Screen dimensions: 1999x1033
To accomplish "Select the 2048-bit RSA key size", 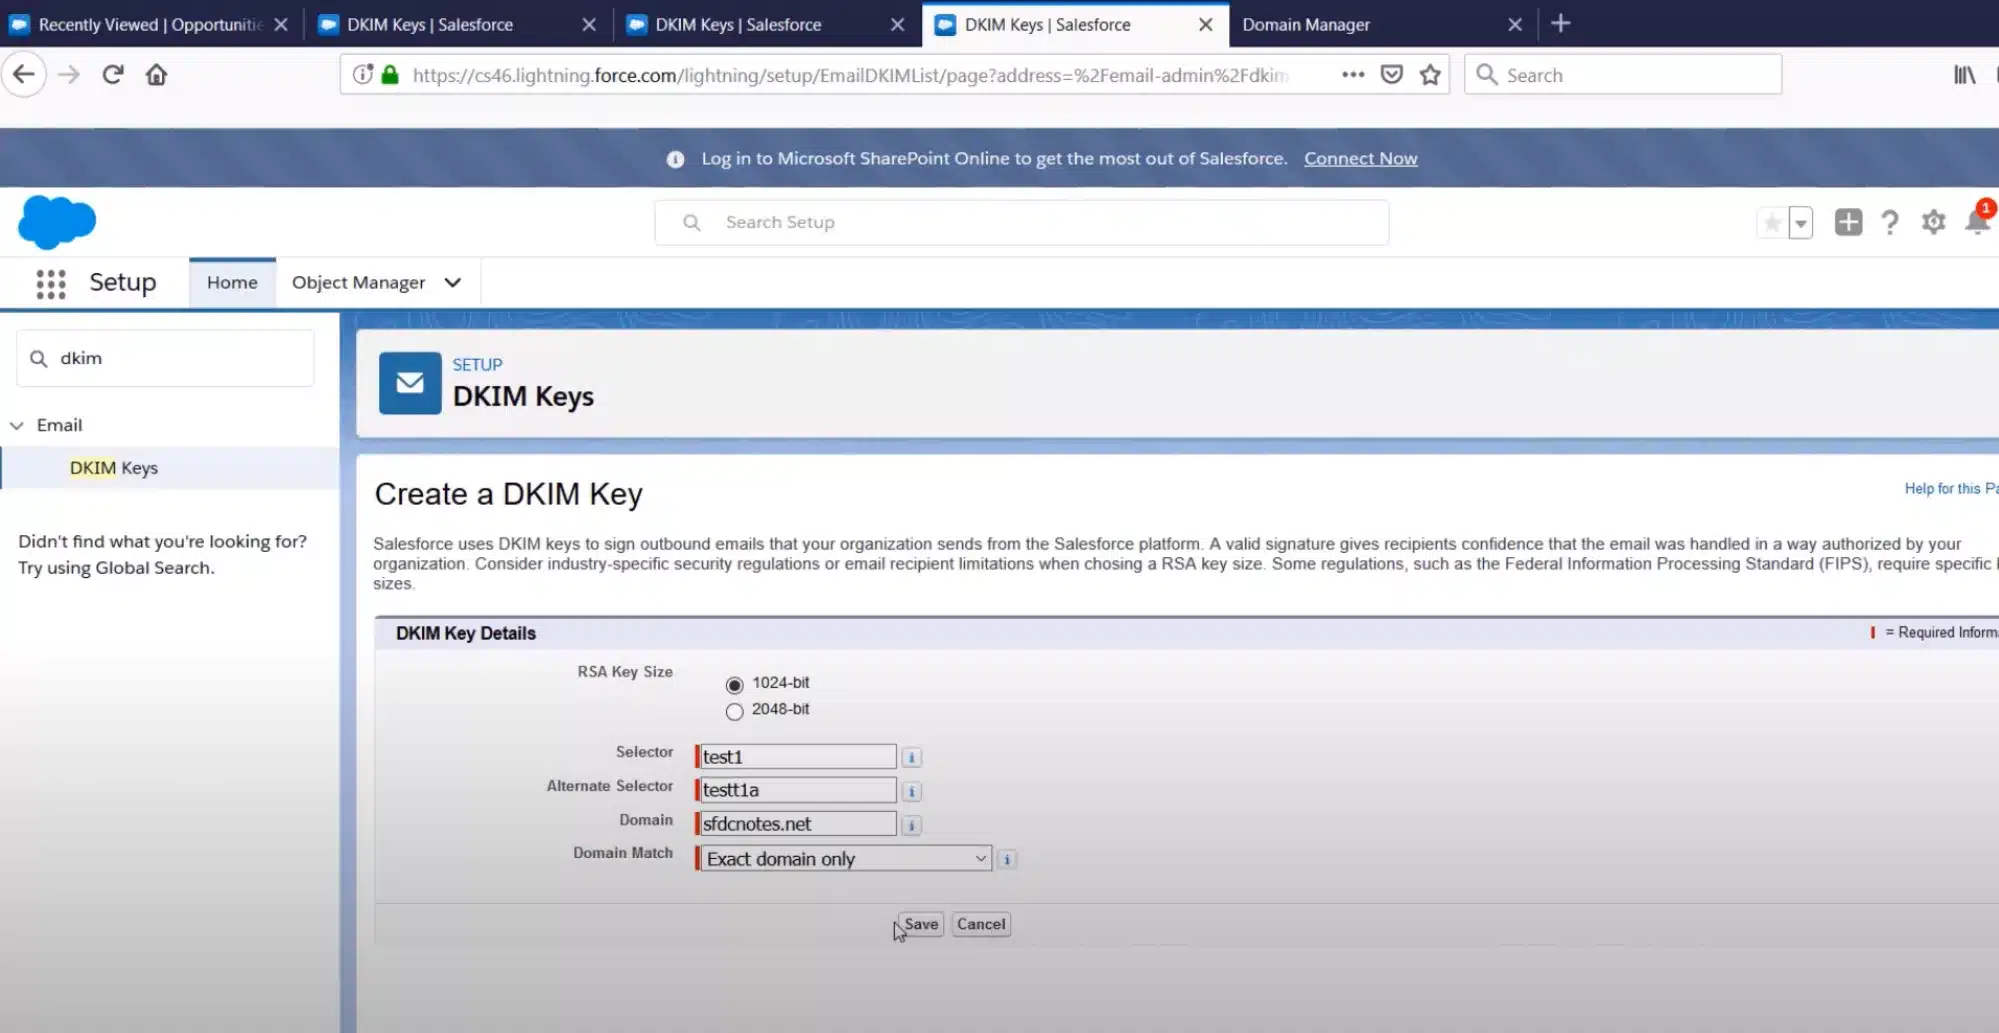I will (x=735, y=712).
